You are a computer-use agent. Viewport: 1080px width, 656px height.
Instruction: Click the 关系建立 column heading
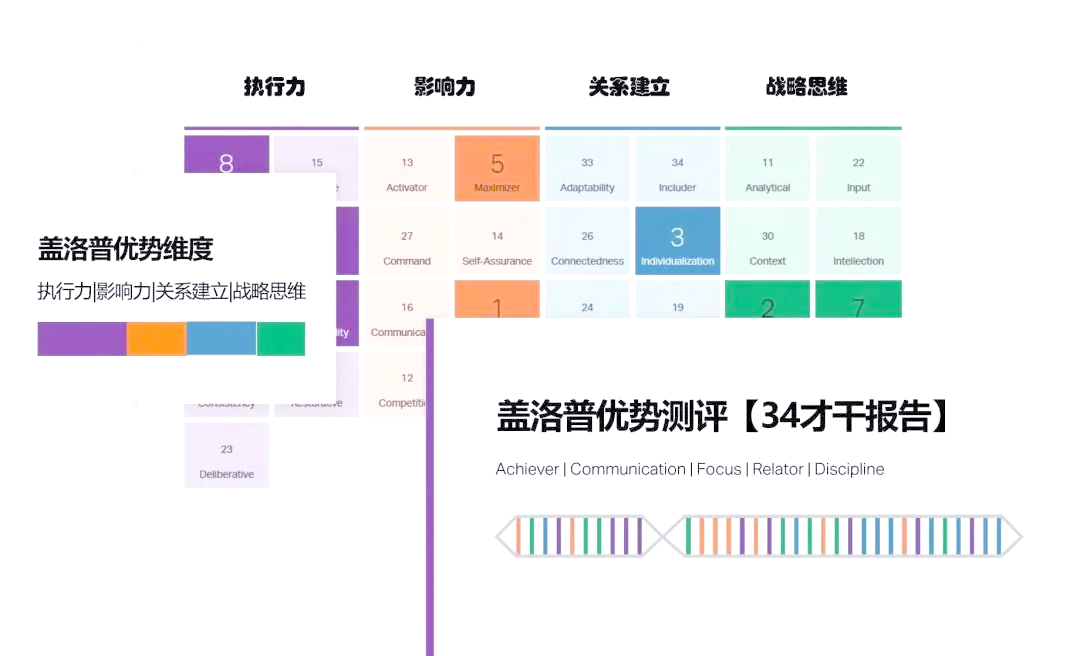point(629,87)
